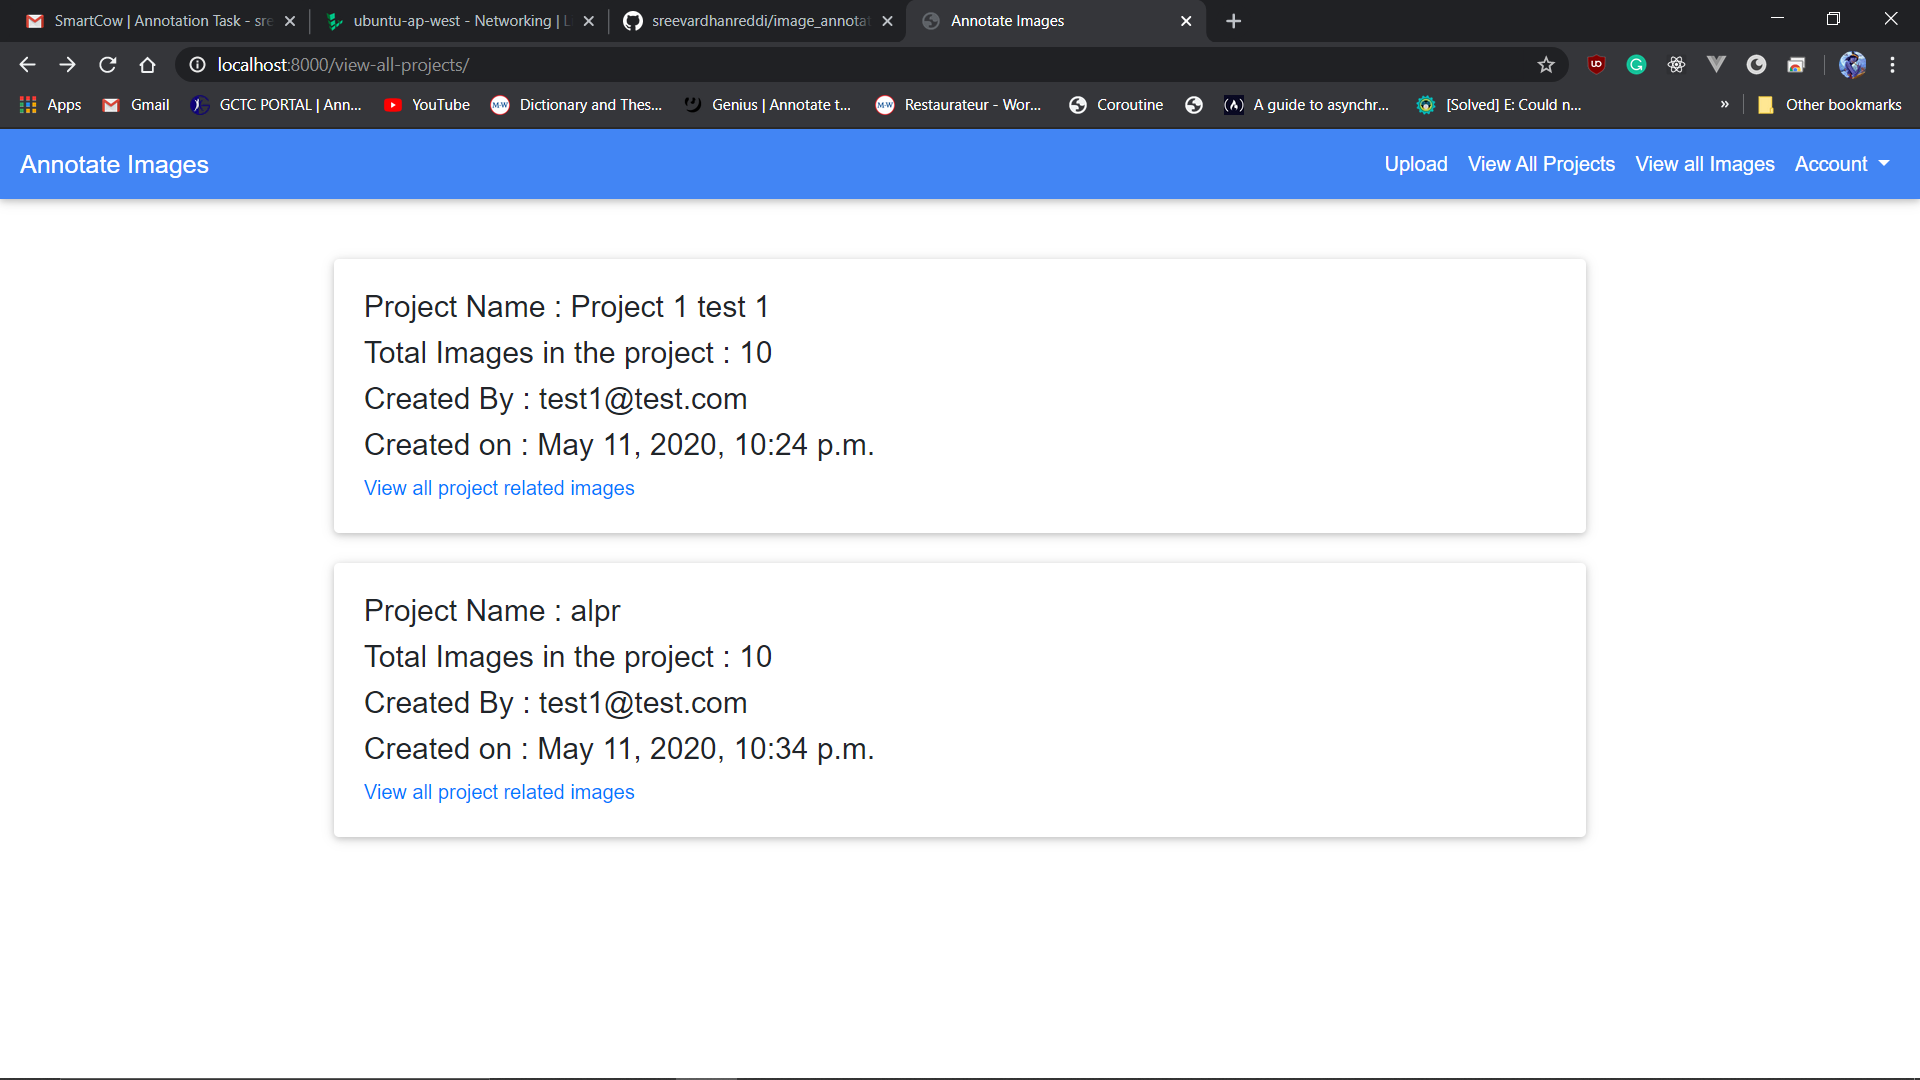This screenshot has width=1920, height=1080.
Task: Open new tab with plus icon
Action: point(1233,21)
